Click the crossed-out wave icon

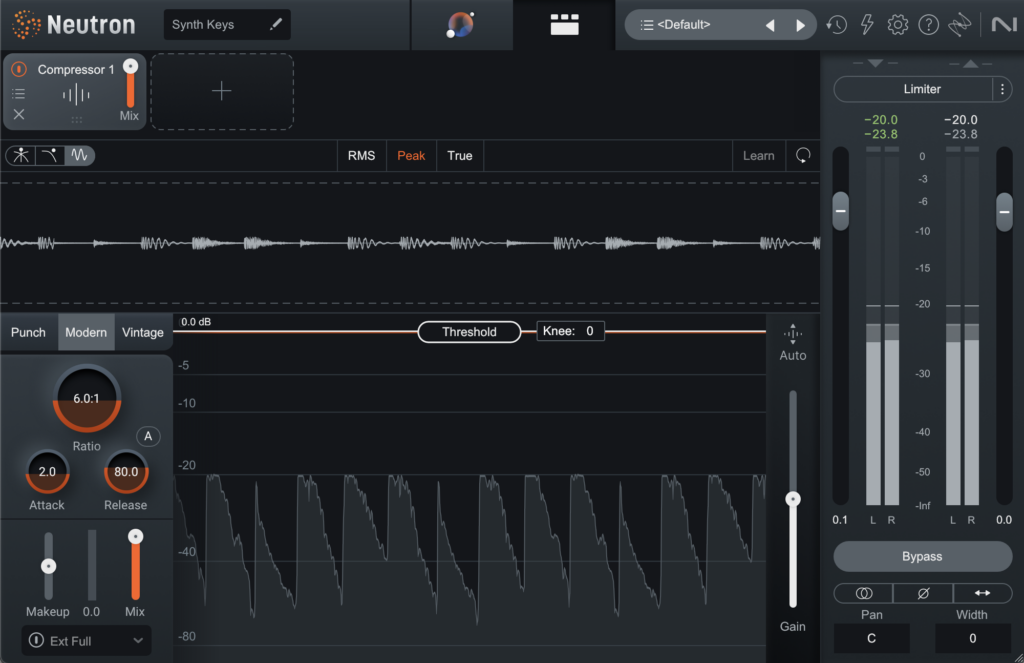(x=959, y=25)
